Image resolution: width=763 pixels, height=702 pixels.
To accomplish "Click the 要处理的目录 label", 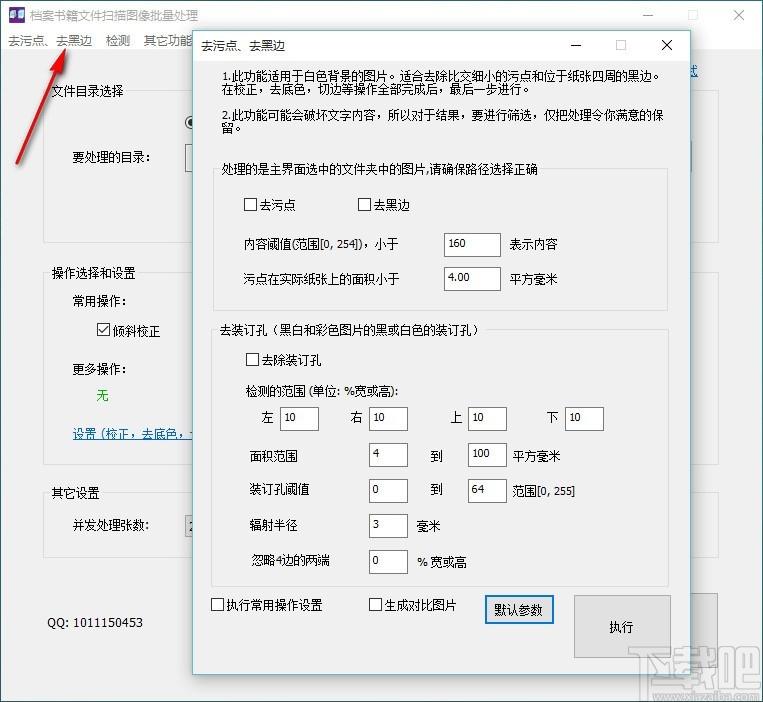I will (x=111, y=157).
